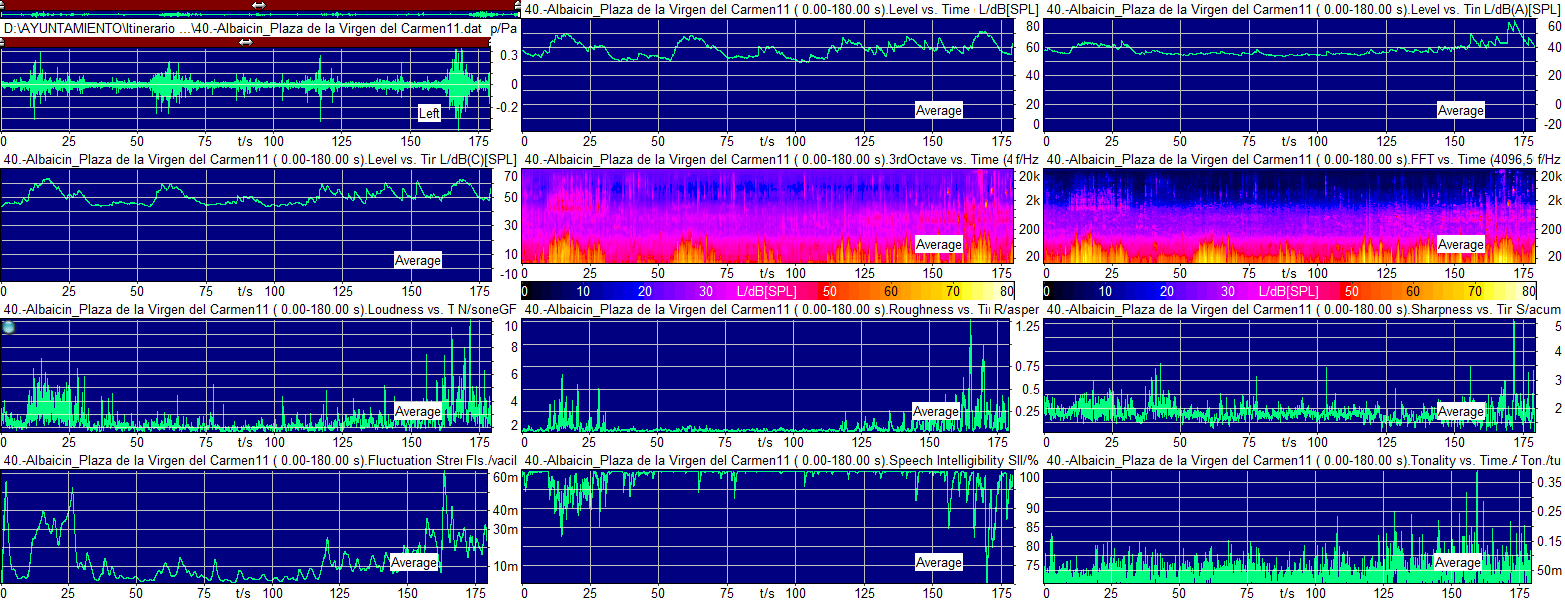This screenshot has width=1565, height=602.
Task: Click the Average label in the Speech Intelligibility plot
Action: click(938, 563)
